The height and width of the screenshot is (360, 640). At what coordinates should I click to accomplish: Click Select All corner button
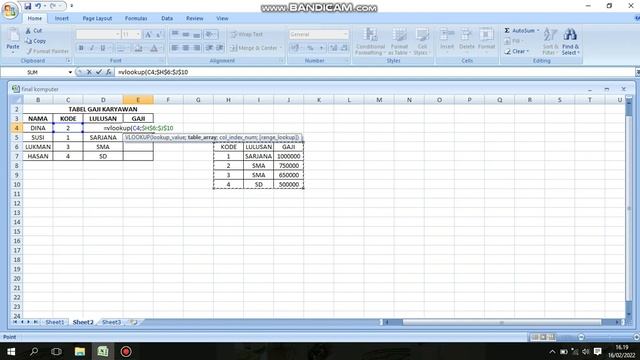tap(16, 100)
